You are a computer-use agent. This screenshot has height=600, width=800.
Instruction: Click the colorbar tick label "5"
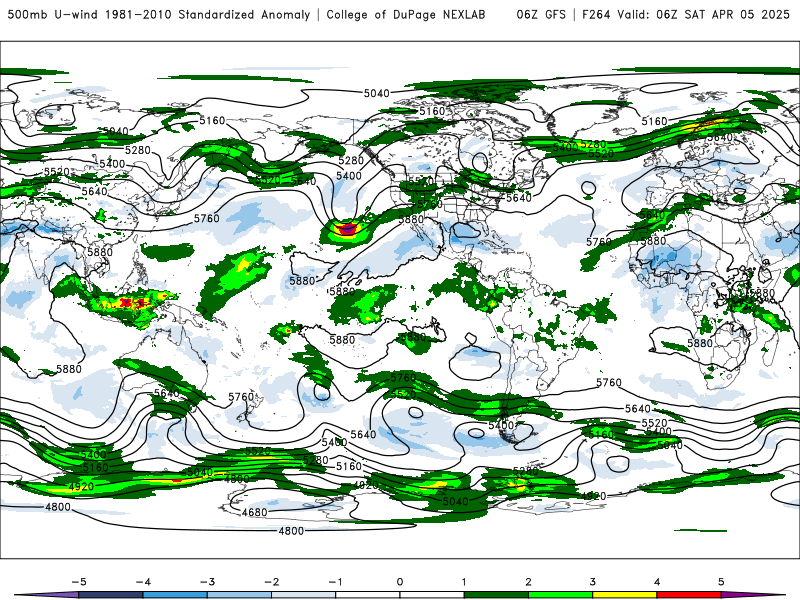tap(721, 582)
